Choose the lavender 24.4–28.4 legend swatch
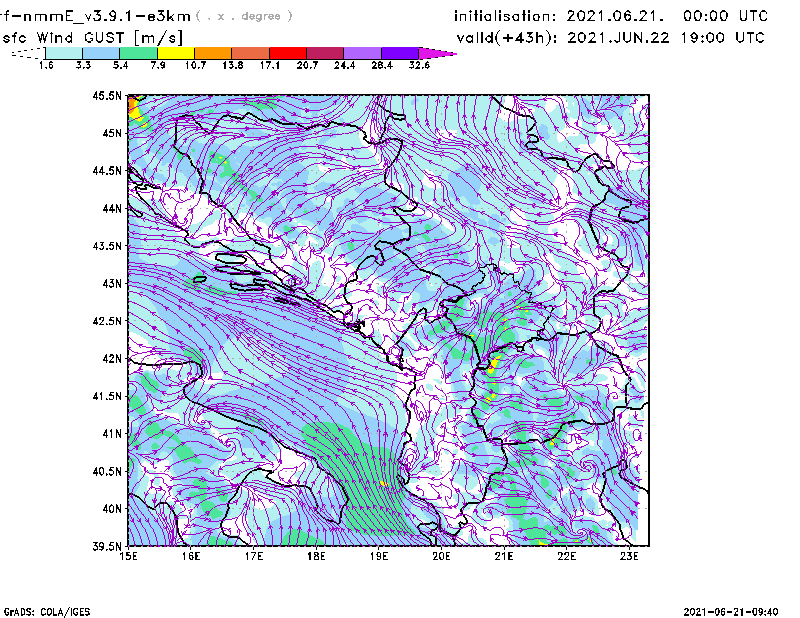 (363, 53)
